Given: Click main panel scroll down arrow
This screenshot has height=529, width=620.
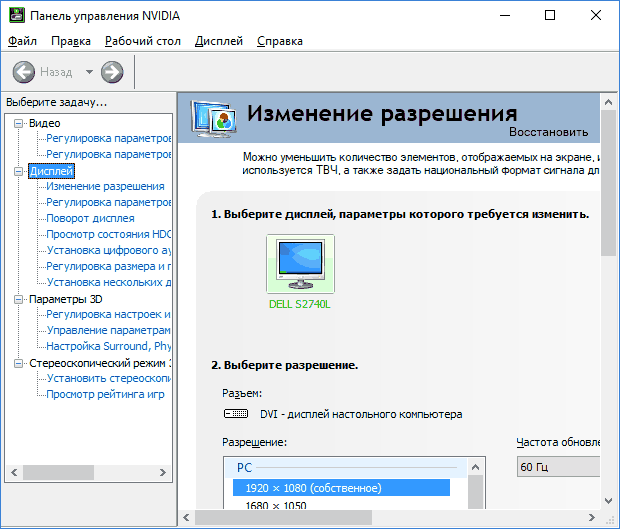Looking at the screenshot, I should click(x=609, y=501).
